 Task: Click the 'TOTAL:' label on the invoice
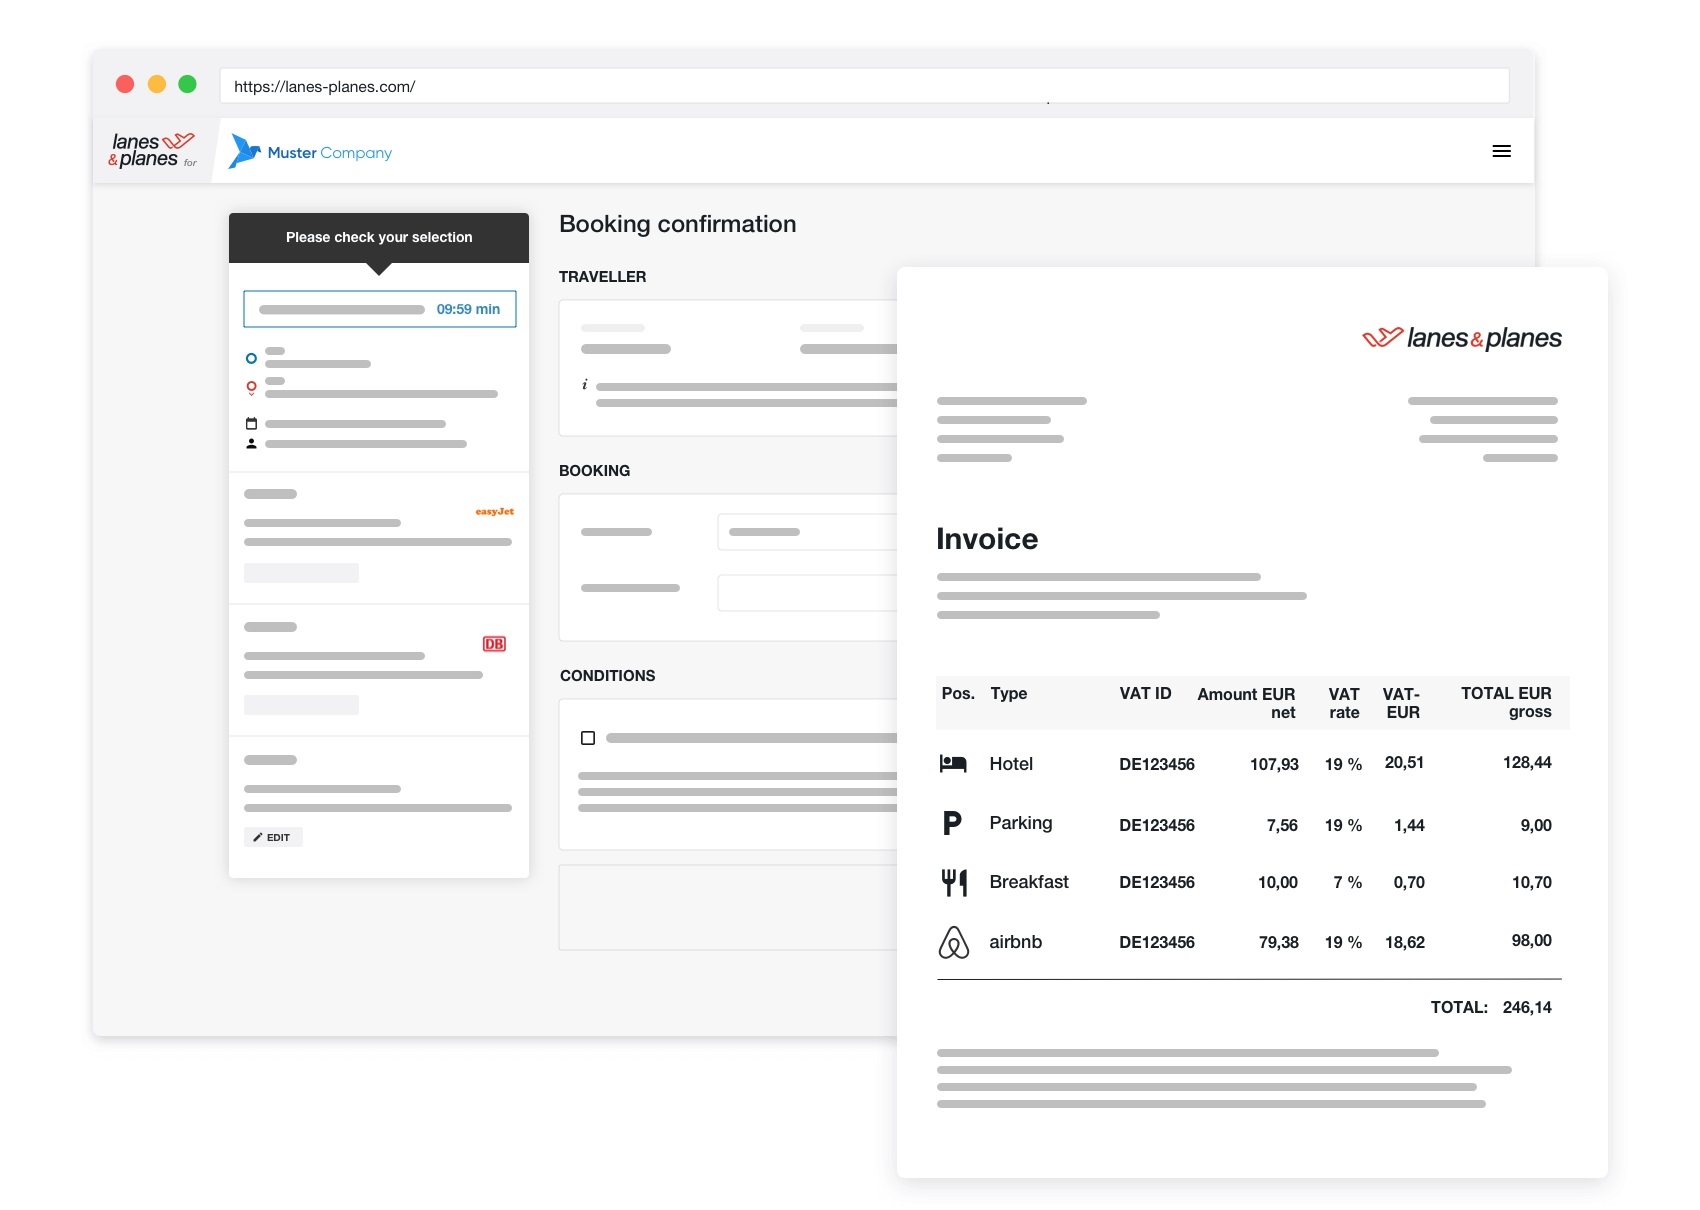1459,1008
